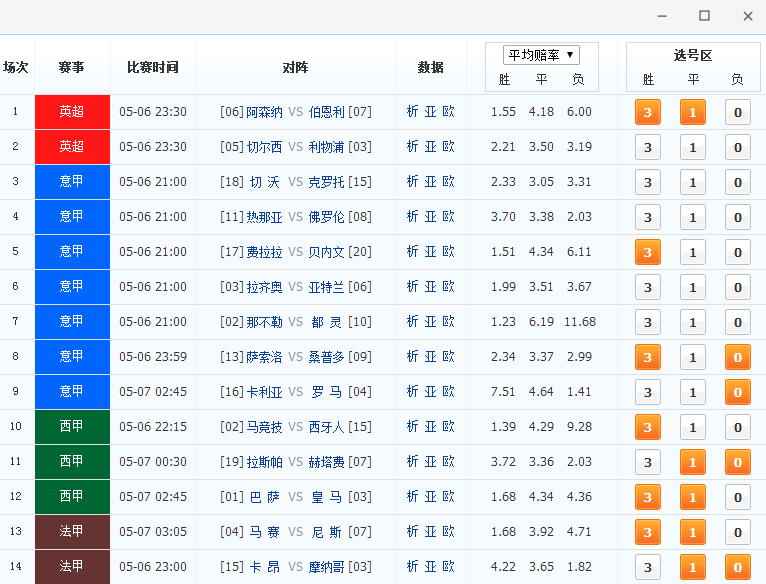Toggle win (3) for 阿森纳 vs 伯恩利
The width and height of the screenshot is (766, 584).
pyautogui.click(x=648, y=112)
